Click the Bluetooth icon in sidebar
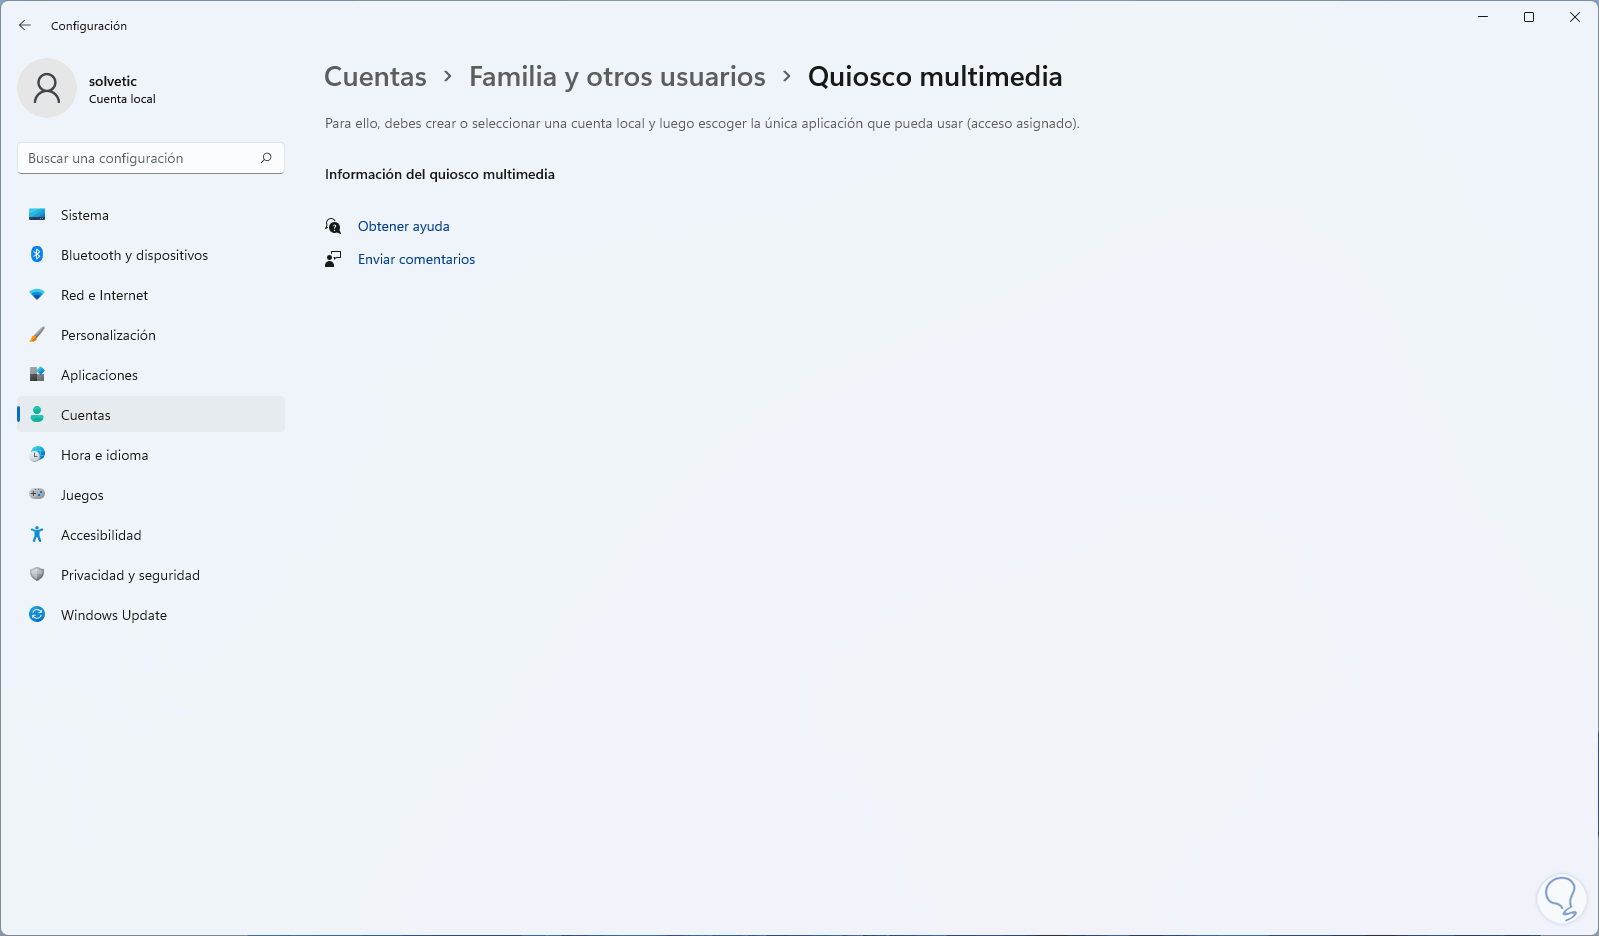Screen dimensions: 1599x936 coord(37,255)
